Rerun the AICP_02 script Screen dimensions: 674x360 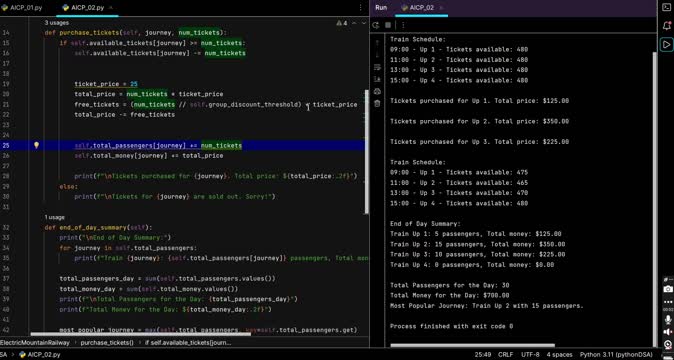(x=376, y=25)
